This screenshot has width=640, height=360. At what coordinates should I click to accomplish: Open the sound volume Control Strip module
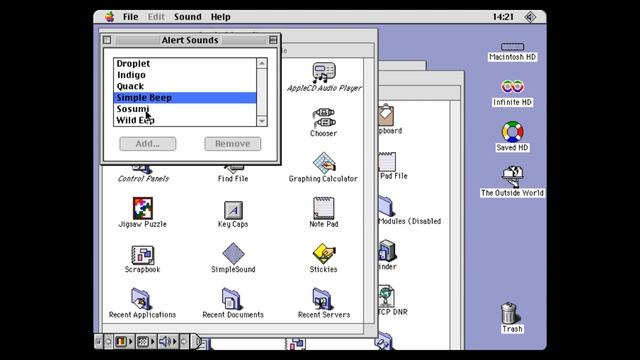168,342
